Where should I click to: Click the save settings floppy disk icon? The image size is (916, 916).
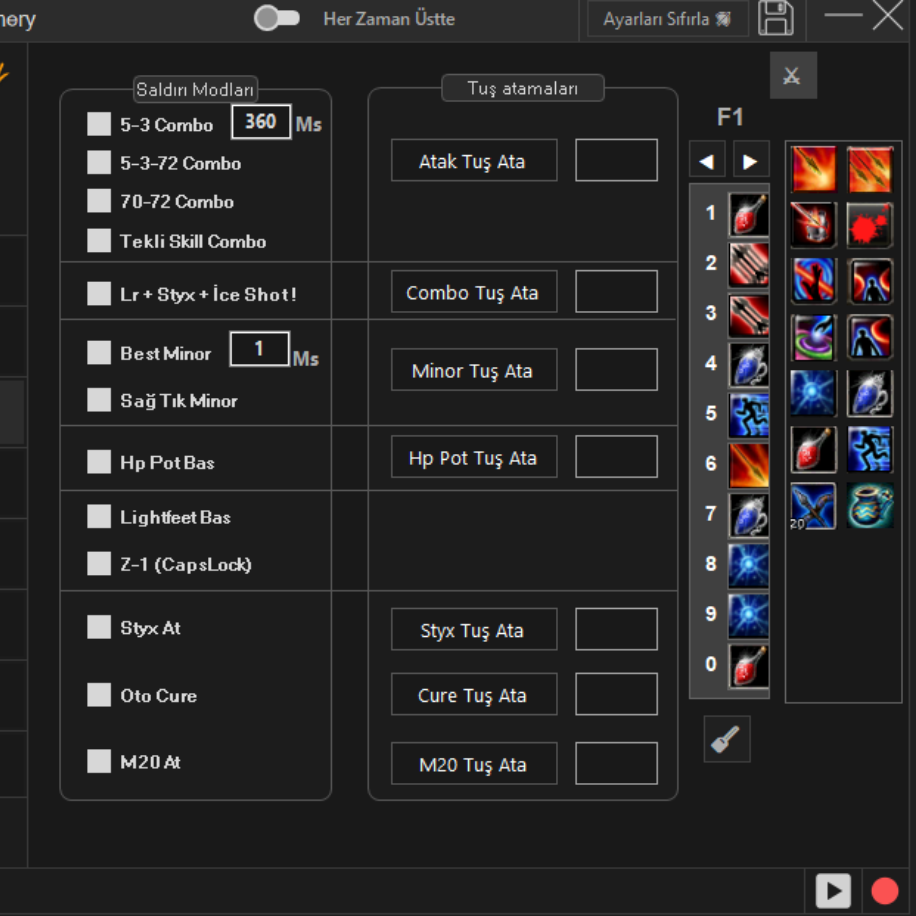tap(775, 18)
